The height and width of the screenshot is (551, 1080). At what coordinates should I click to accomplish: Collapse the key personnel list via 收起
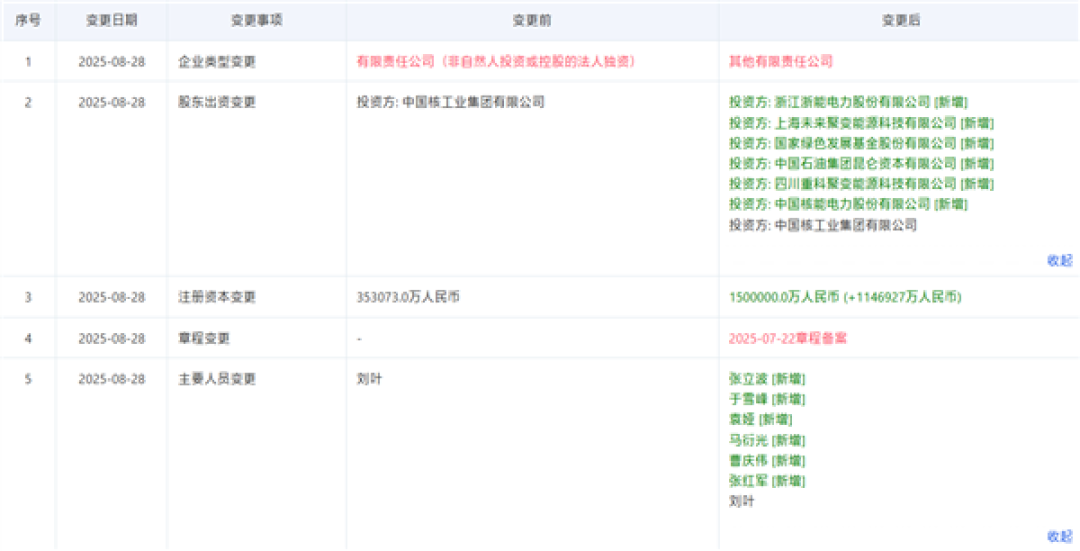coord(1059,536)
